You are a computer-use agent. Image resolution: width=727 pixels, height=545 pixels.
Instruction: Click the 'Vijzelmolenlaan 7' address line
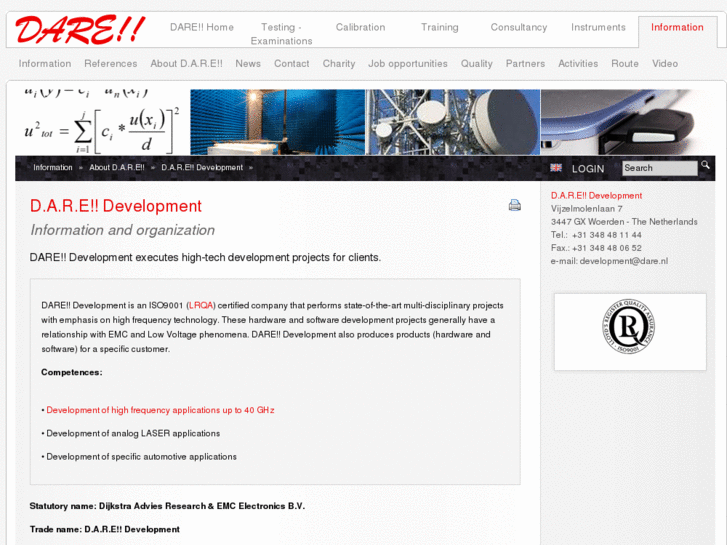(x=587, y=209)
